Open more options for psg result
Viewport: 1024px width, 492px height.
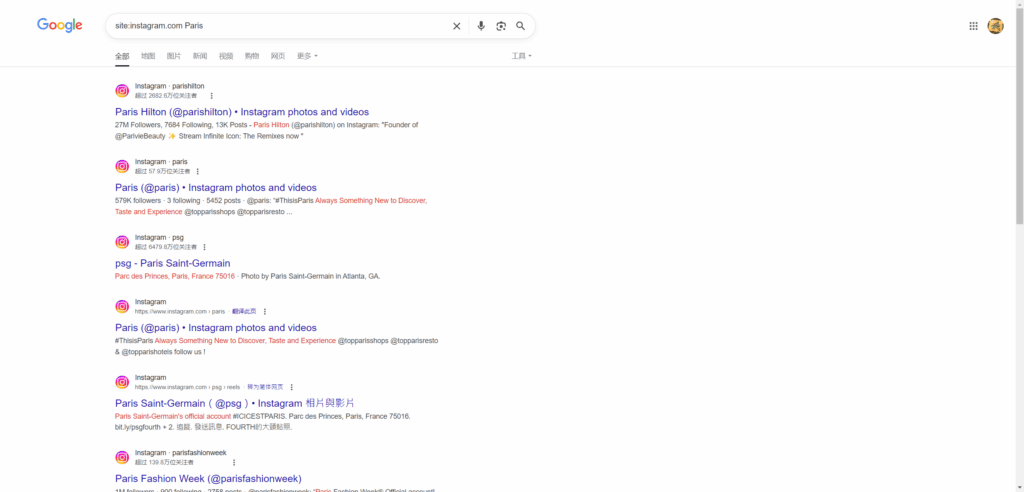click(204, 248)
